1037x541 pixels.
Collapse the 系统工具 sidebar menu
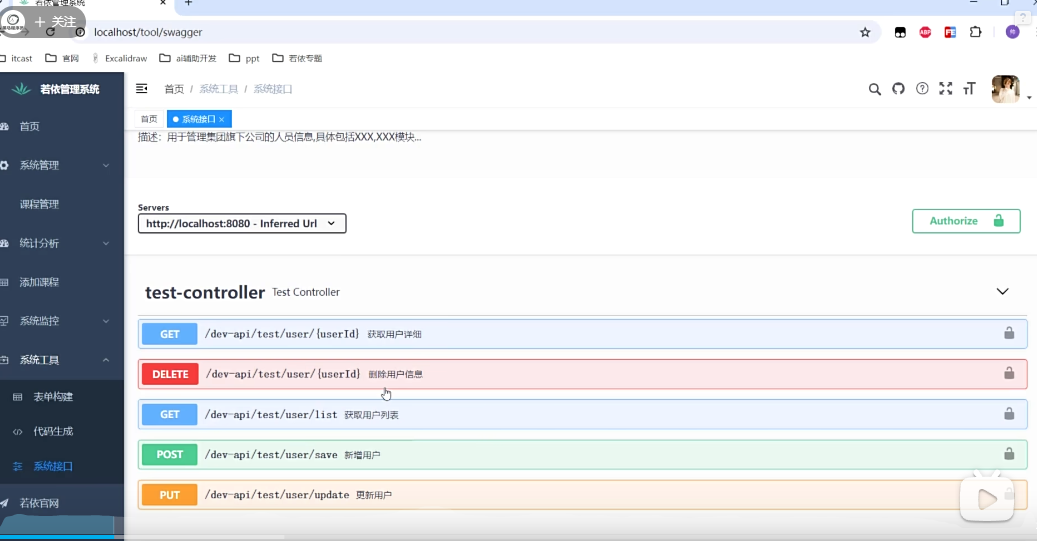coord(62,360)
